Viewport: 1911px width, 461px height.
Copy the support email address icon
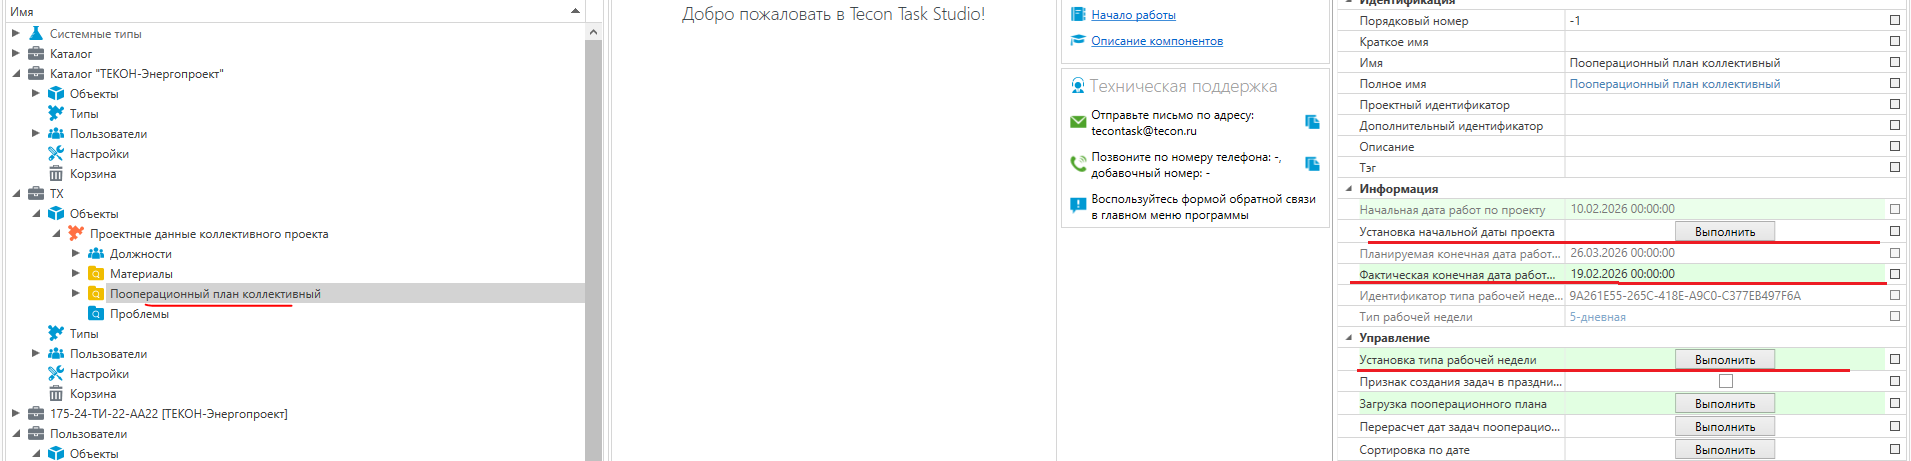[1312, 122]
